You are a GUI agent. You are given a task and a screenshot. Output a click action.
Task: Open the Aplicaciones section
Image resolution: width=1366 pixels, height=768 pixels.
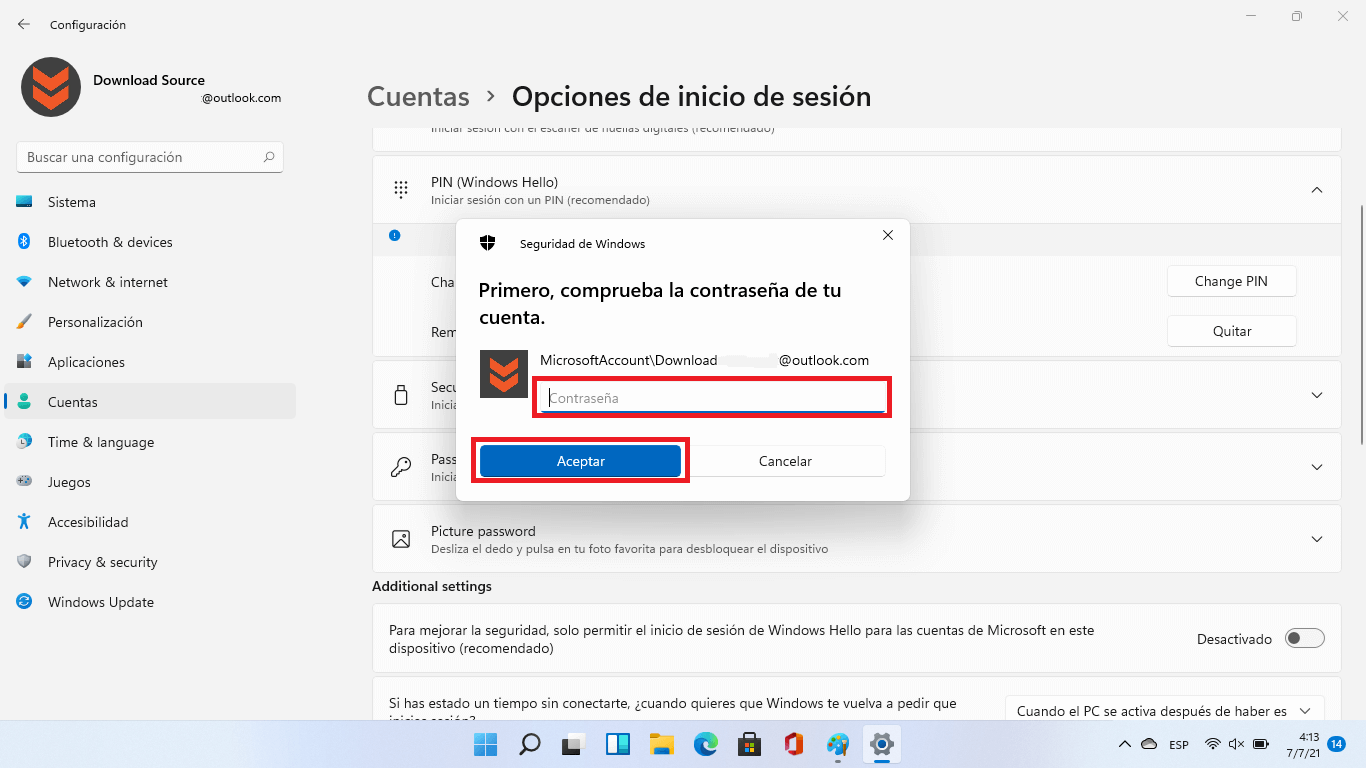click(x=150, y=362)
